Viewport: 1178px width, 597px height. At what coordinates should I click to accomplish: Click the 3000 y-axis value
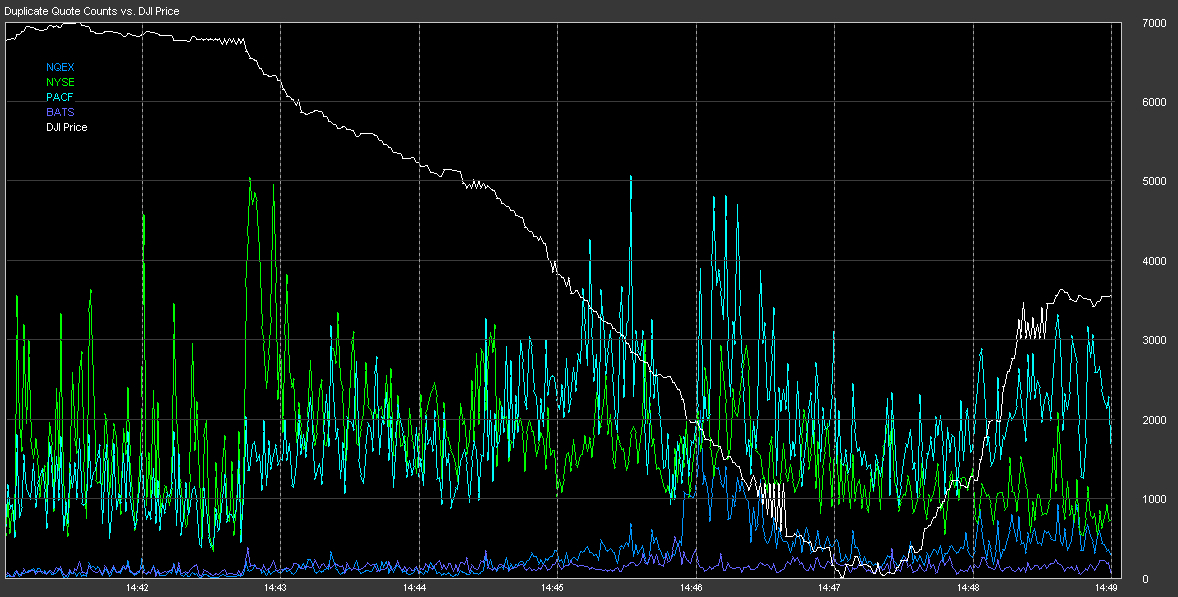tap(1154, 341)
